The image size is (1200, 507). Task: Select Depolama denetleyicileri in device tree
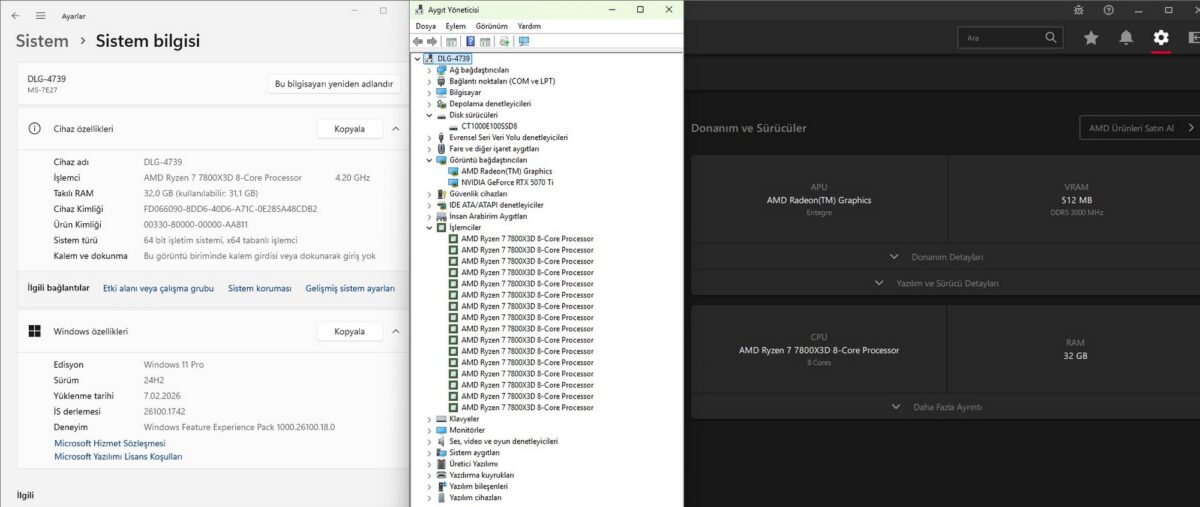click(x=490, y=104)
